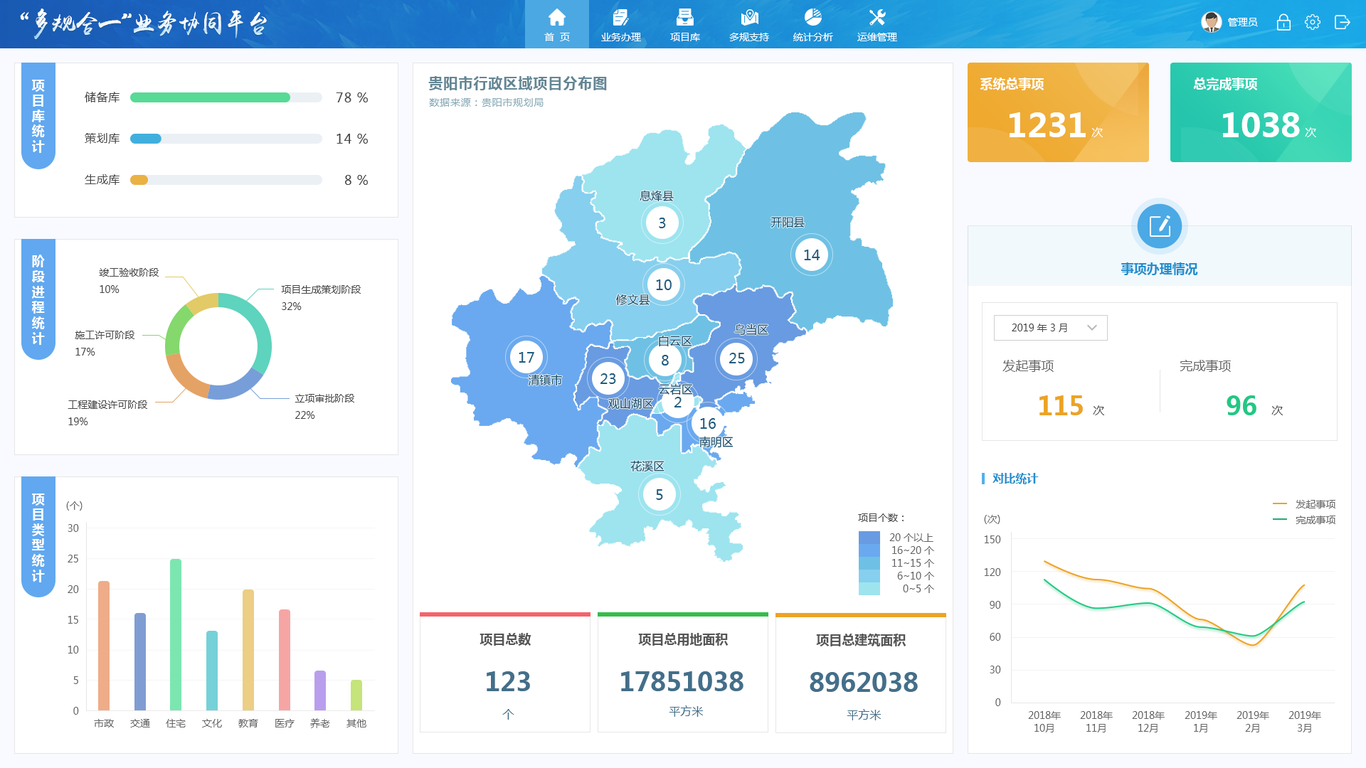Viewport: 1366px width, 768px height.
Task: Click the 总完成事项 green card
Action: point(1260,112)
